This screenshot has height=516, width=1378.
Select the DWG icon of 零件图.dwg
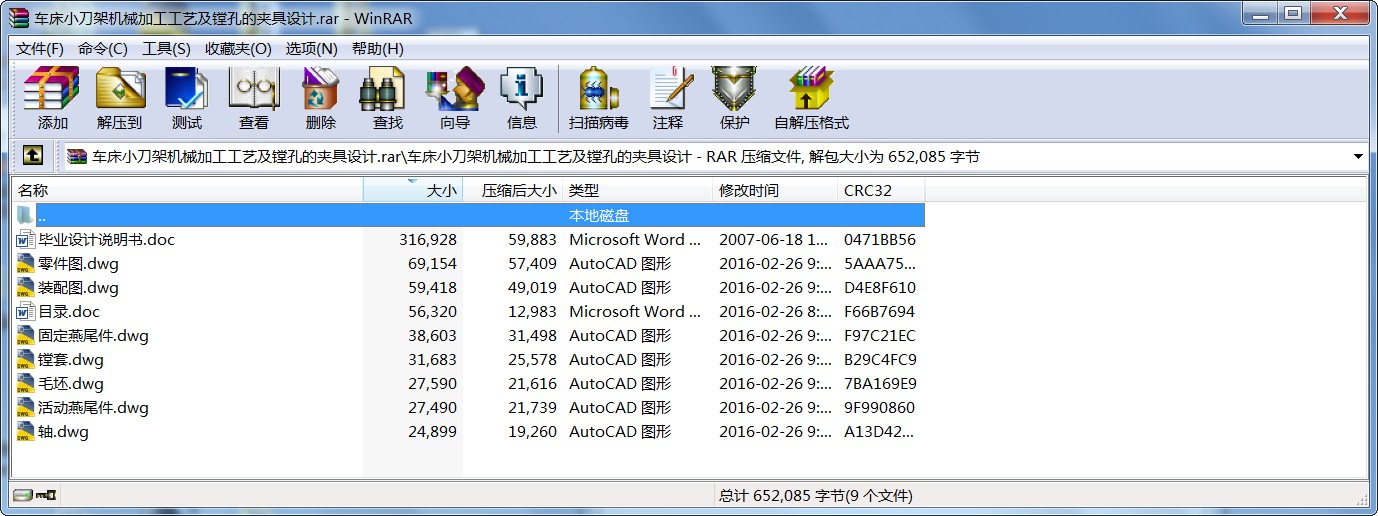pyautogui.click(x=26, y=264)
